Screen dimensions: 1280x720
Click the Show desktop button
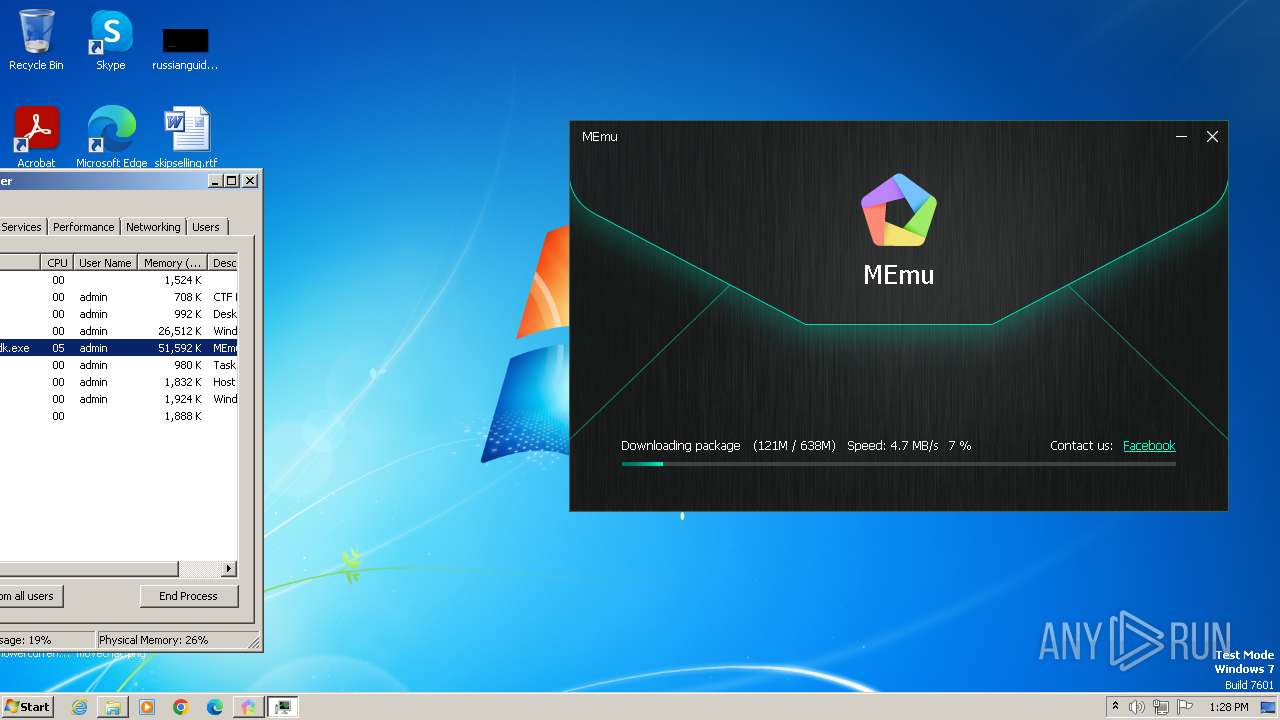[1268, 707]
